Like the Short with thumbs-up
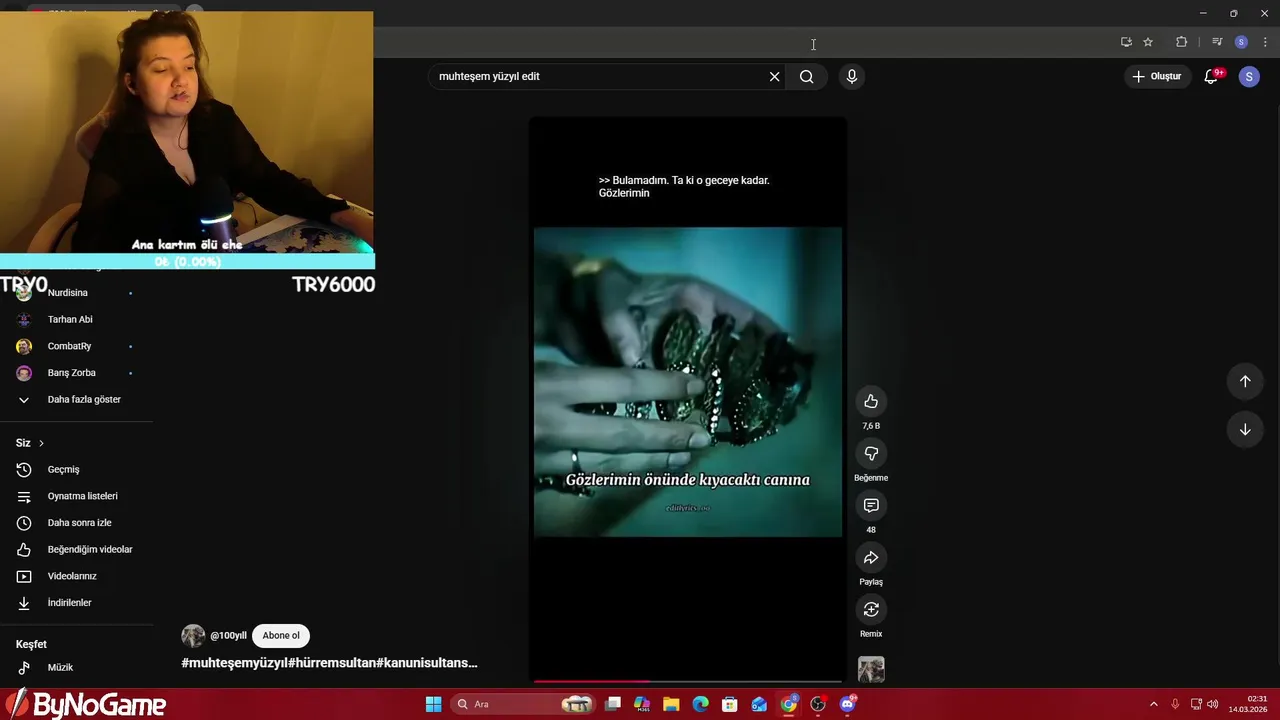 click(x=871, y=401)
